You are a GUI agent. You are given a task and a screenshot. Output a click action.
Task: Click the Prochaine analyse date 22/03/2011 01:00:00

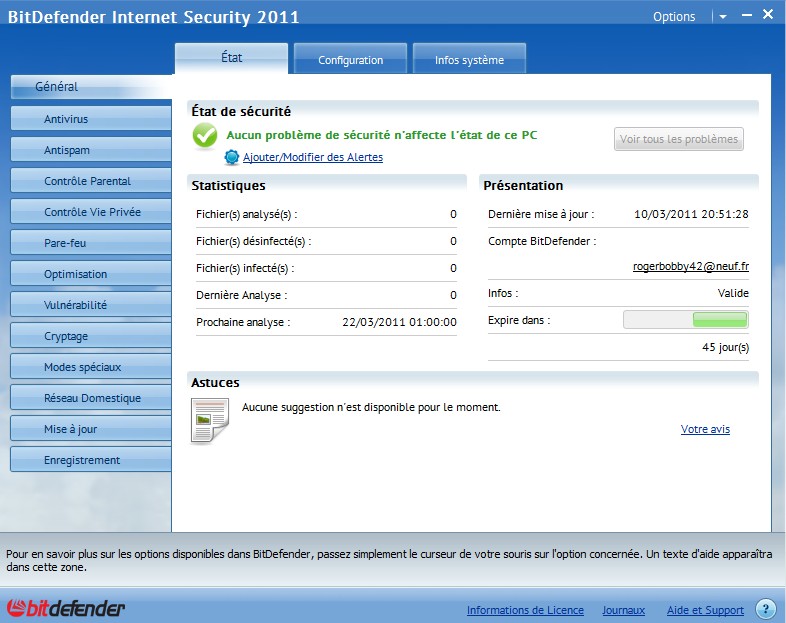pyautogui.click(x=399, y=322)
